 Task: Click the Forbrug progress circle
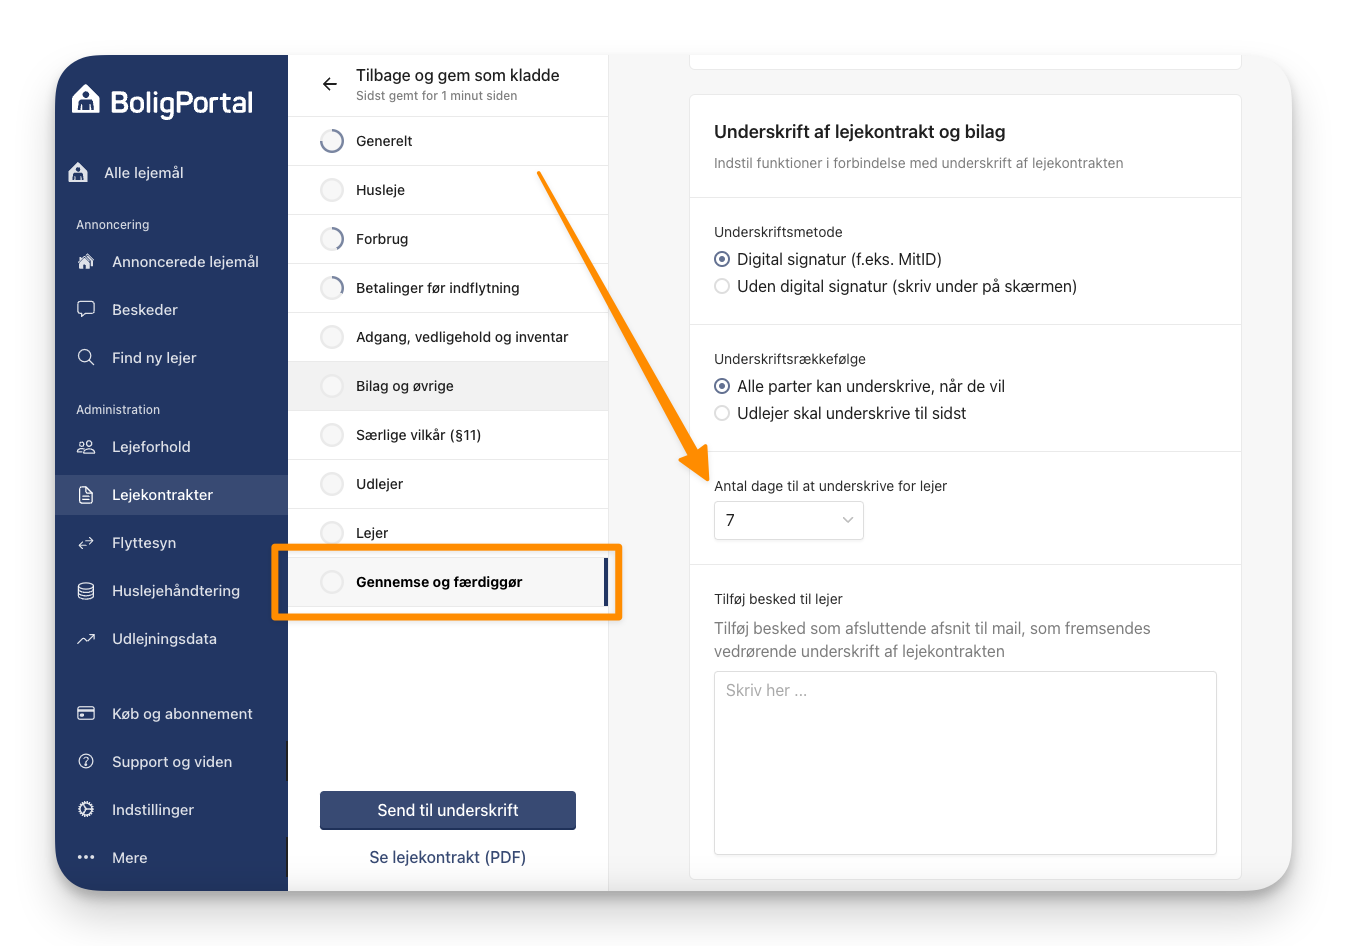[x=332, y=239]
